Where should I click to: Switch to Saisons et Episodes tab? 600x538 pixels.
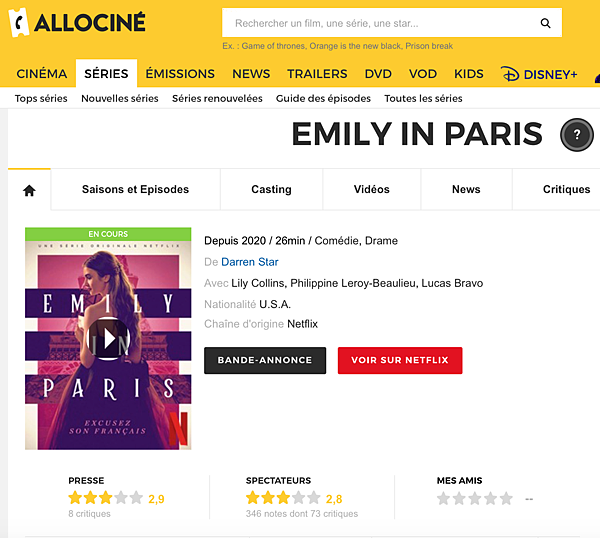[x=135, y=190]
